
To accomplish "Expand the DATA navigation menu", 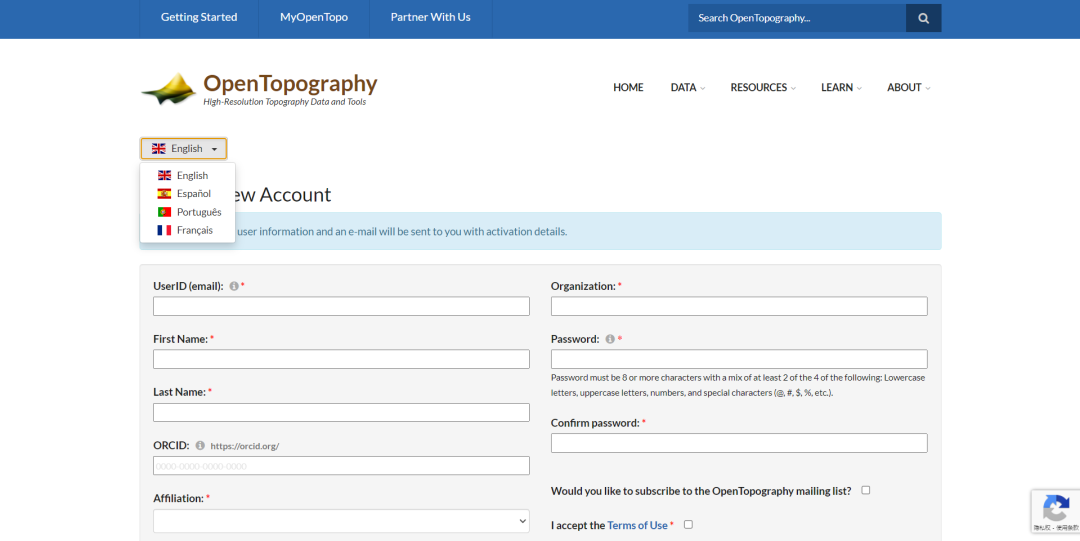I will [x=687, y=88].
